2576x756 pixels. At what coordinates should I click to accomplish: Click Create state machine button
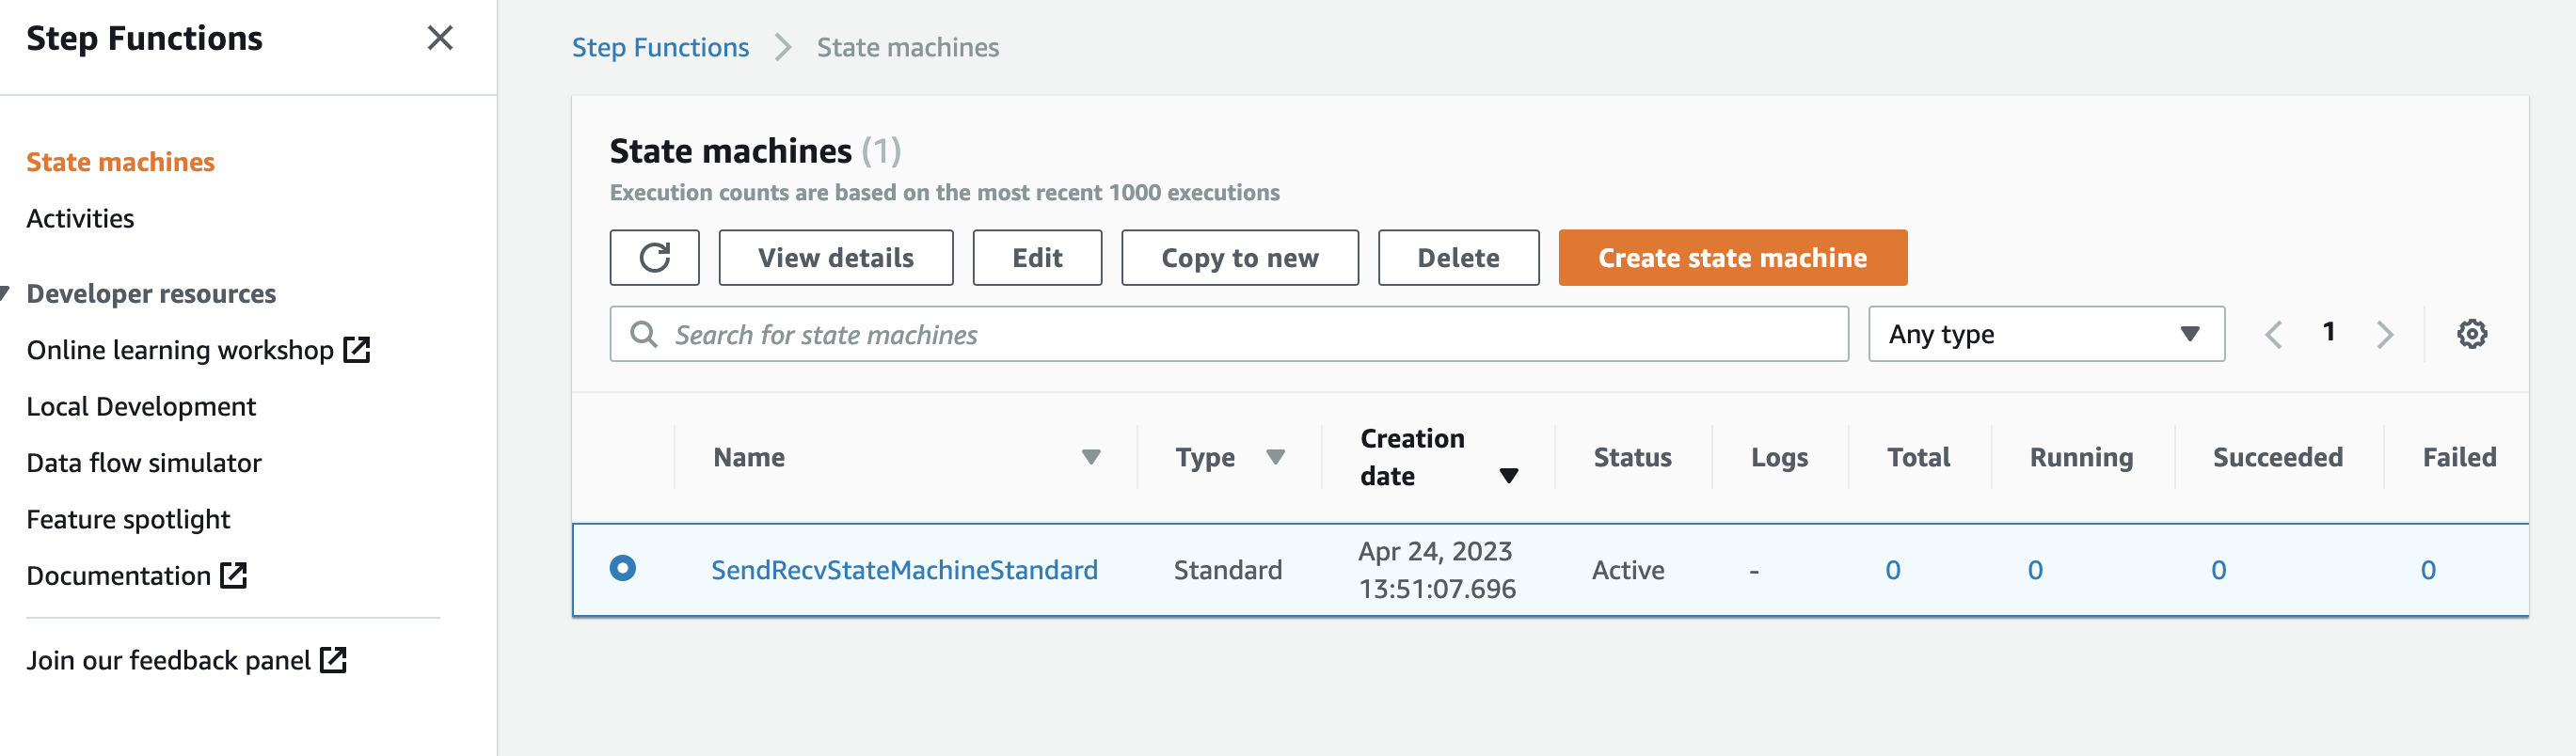[x=1732, y=258]
